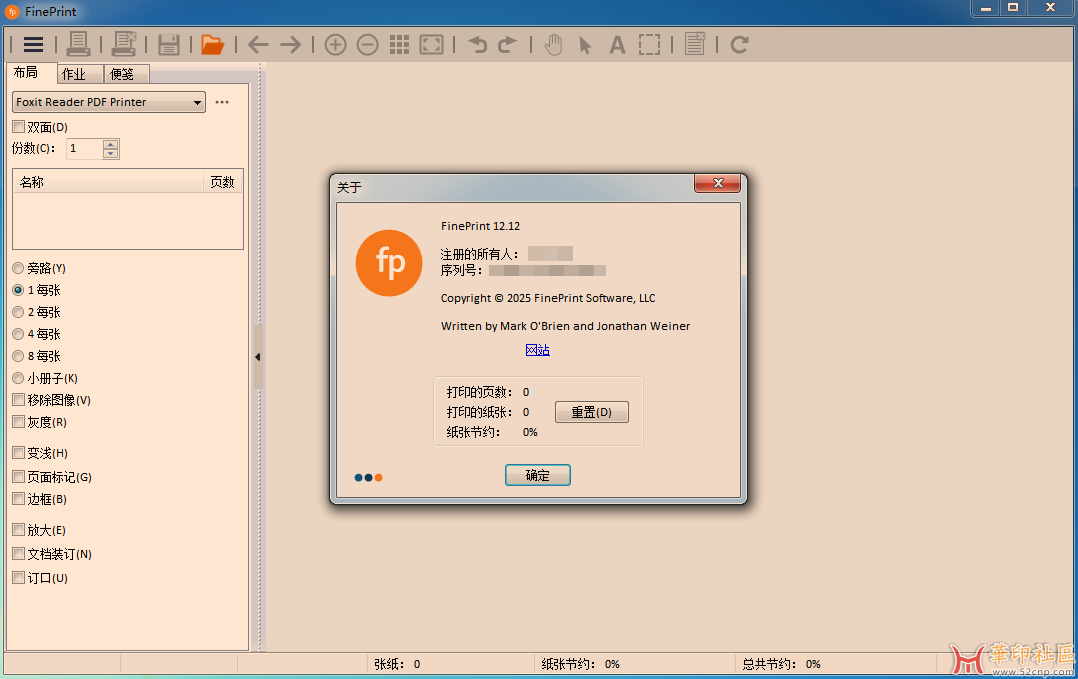Select the 1 每张 radio option
1078x679 pixels.
pos(19,290)
